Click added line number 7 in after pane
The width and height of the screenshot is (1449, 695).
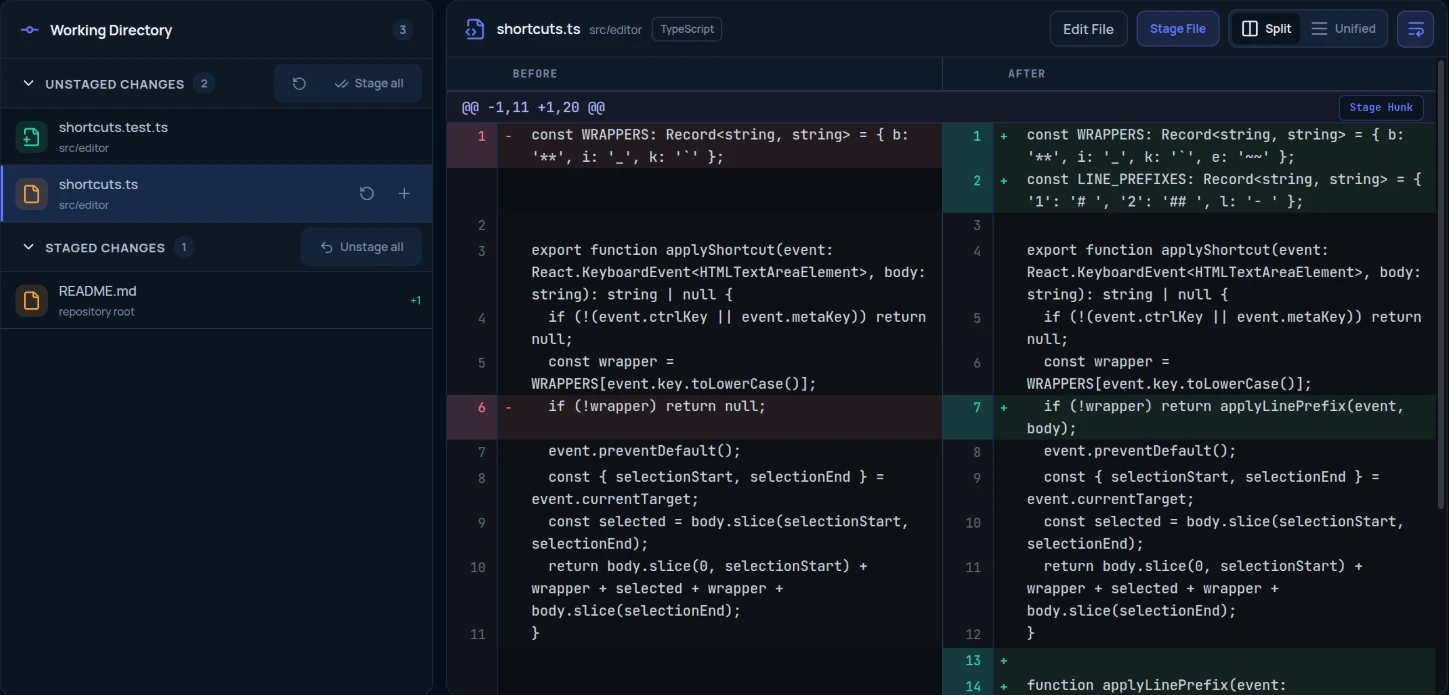[x=977, y=407]
